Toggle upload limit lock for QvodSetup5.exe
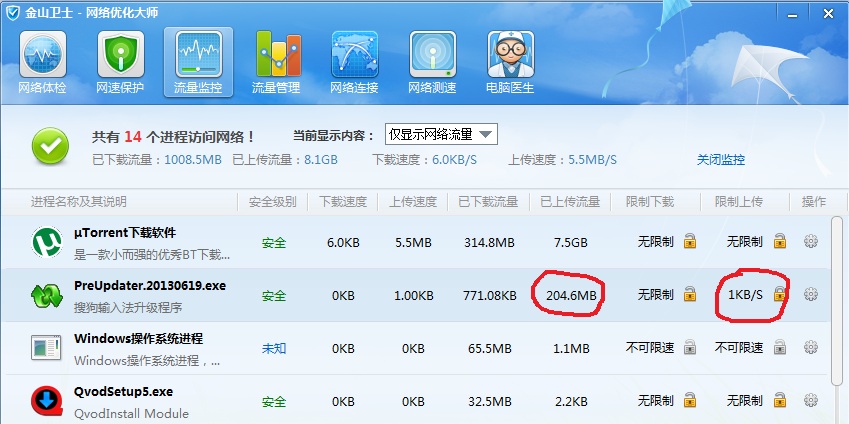Screen dimensions: 849x424 [780, 400]
